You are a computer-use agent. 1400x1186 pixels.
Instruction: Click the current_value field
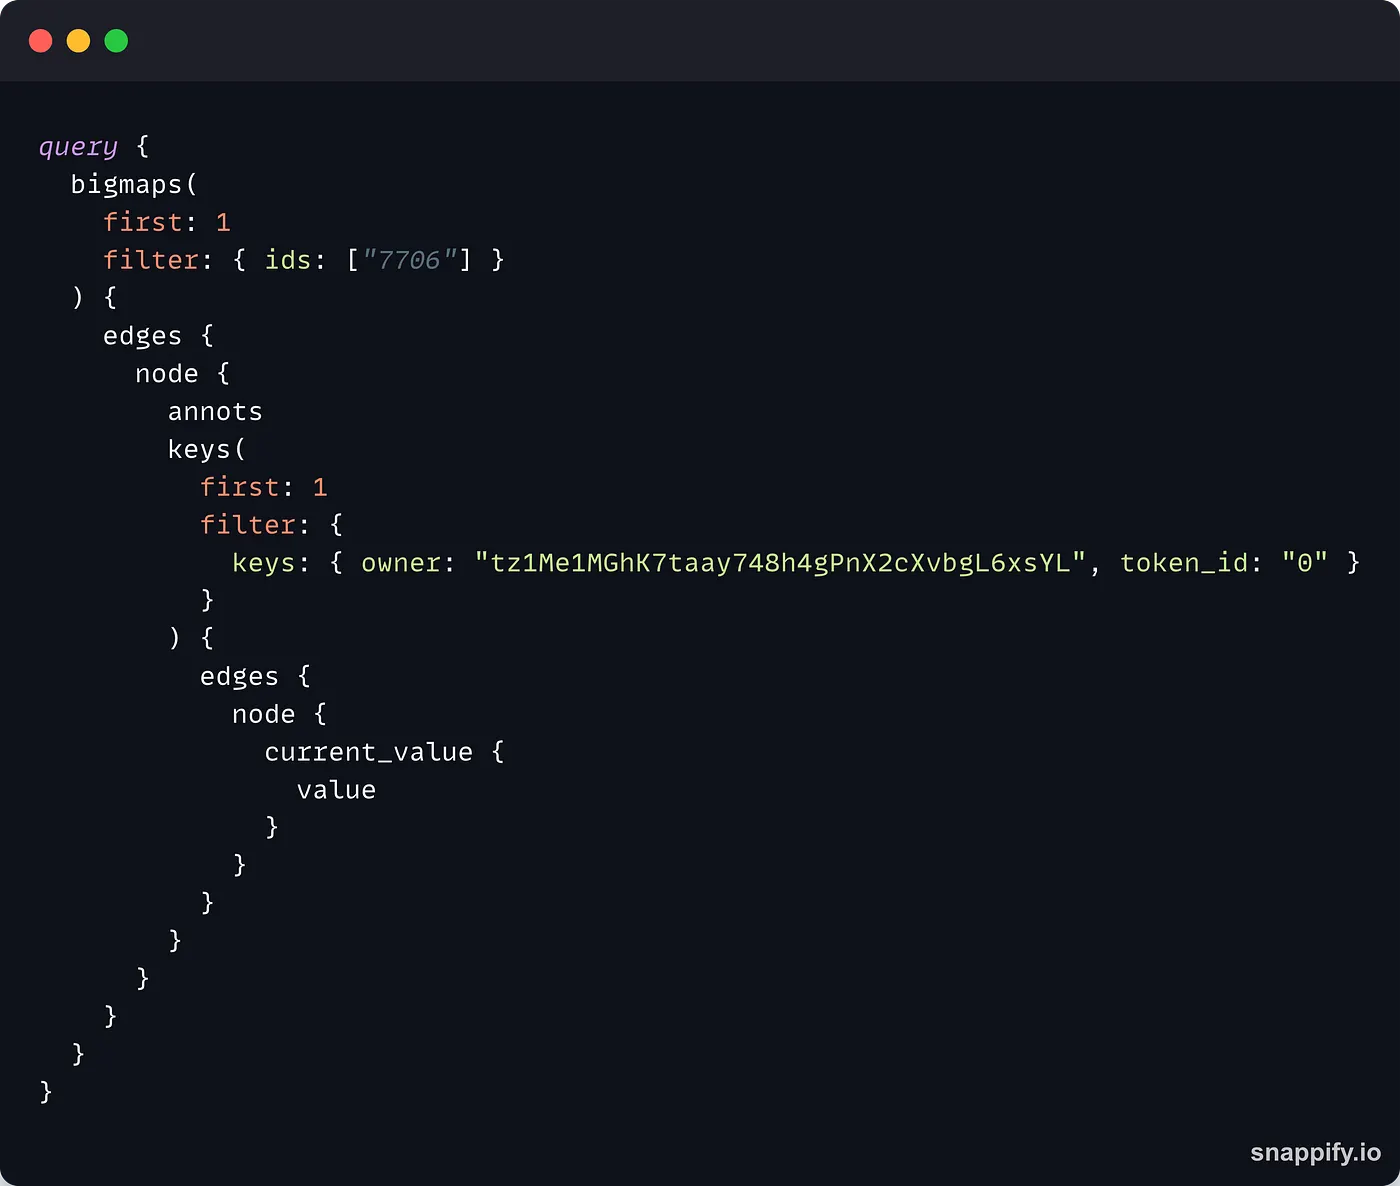click(368, 752)
